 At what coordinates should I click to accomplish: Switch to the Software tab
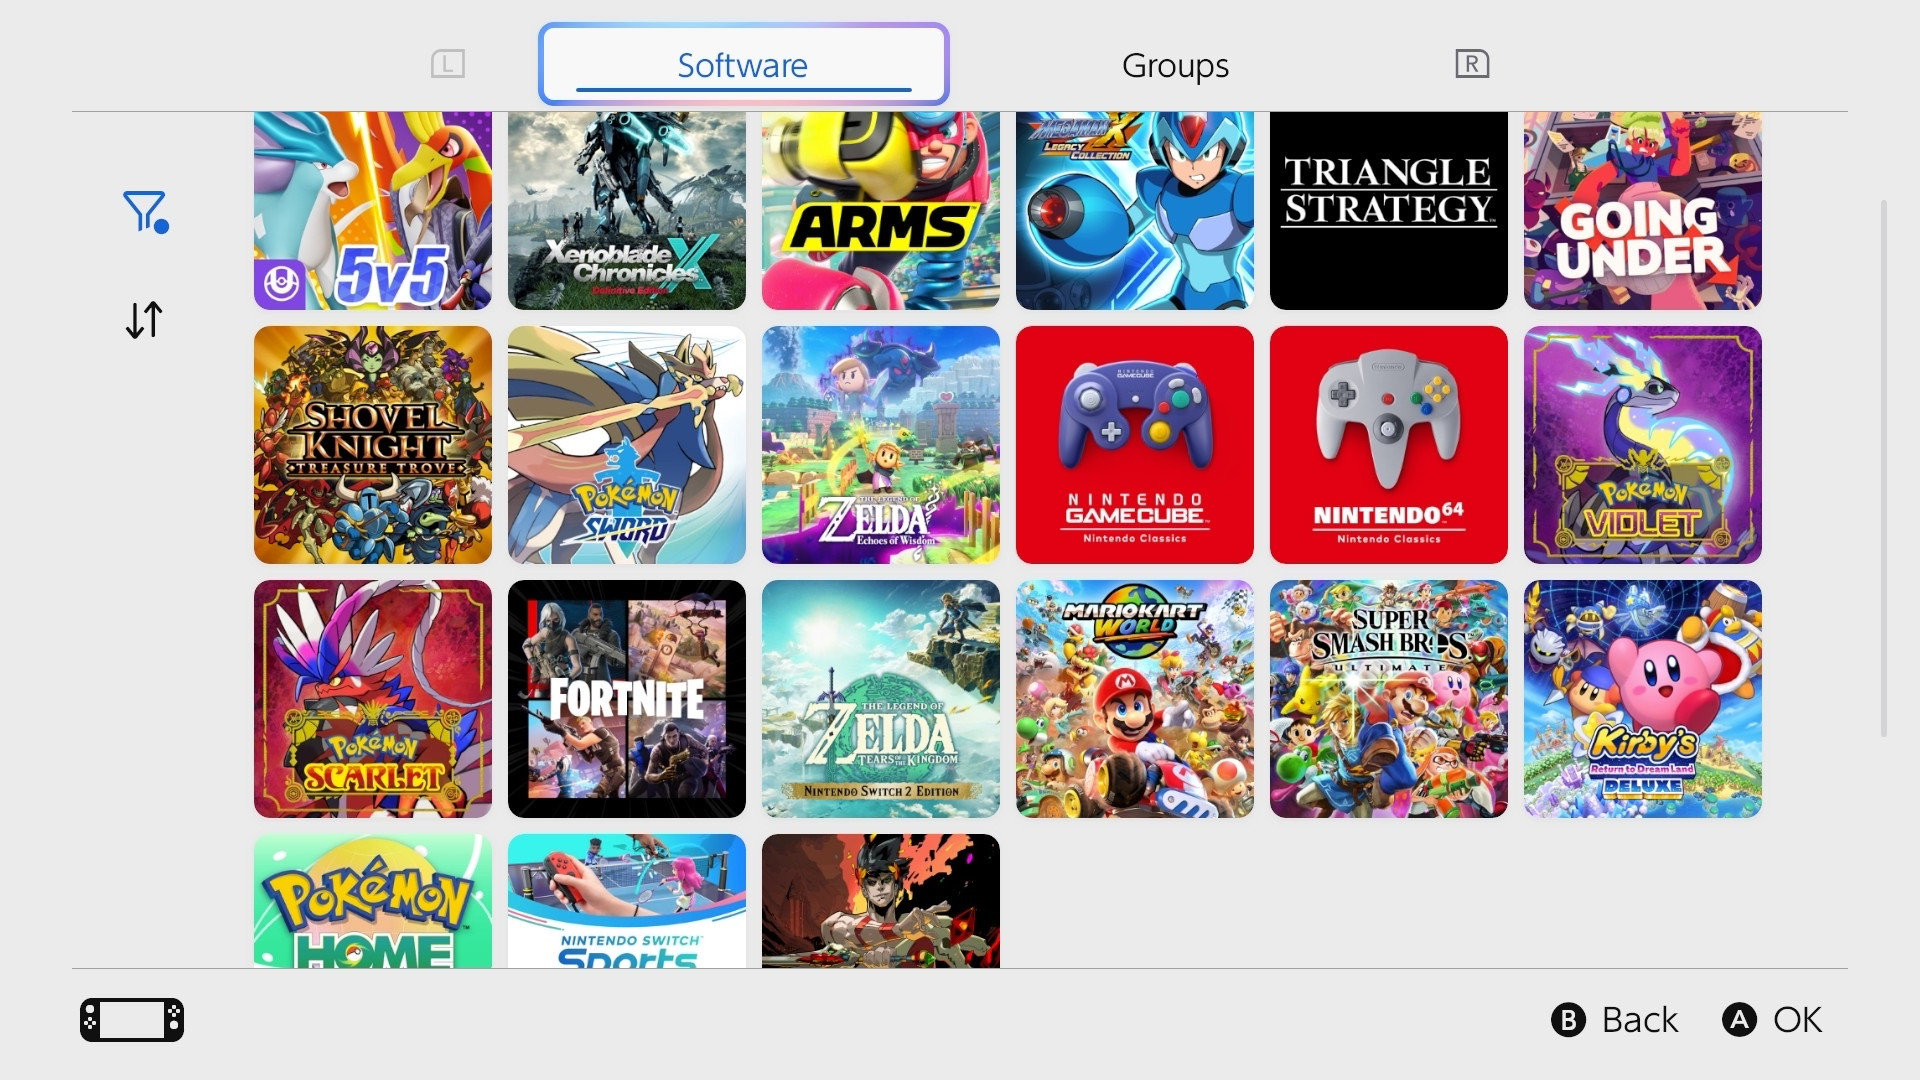(x=743, y=64)
